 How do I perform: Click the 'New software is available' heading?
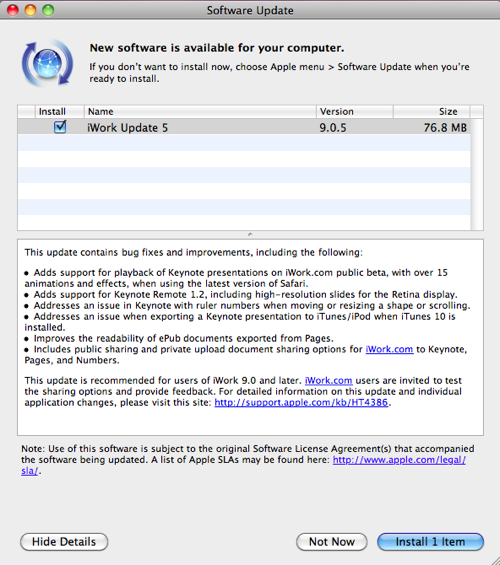click(x=217, y=48)
